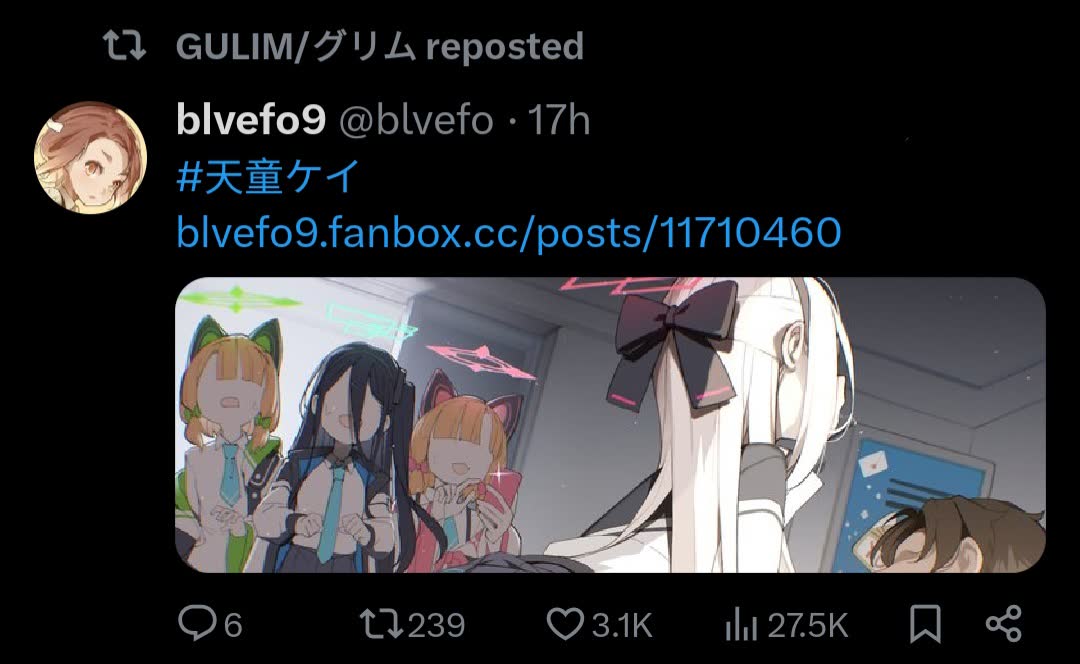Open the GULIM/グリム reposted profile label
This screenshot has width=1080, height=664.
point(380,47)
